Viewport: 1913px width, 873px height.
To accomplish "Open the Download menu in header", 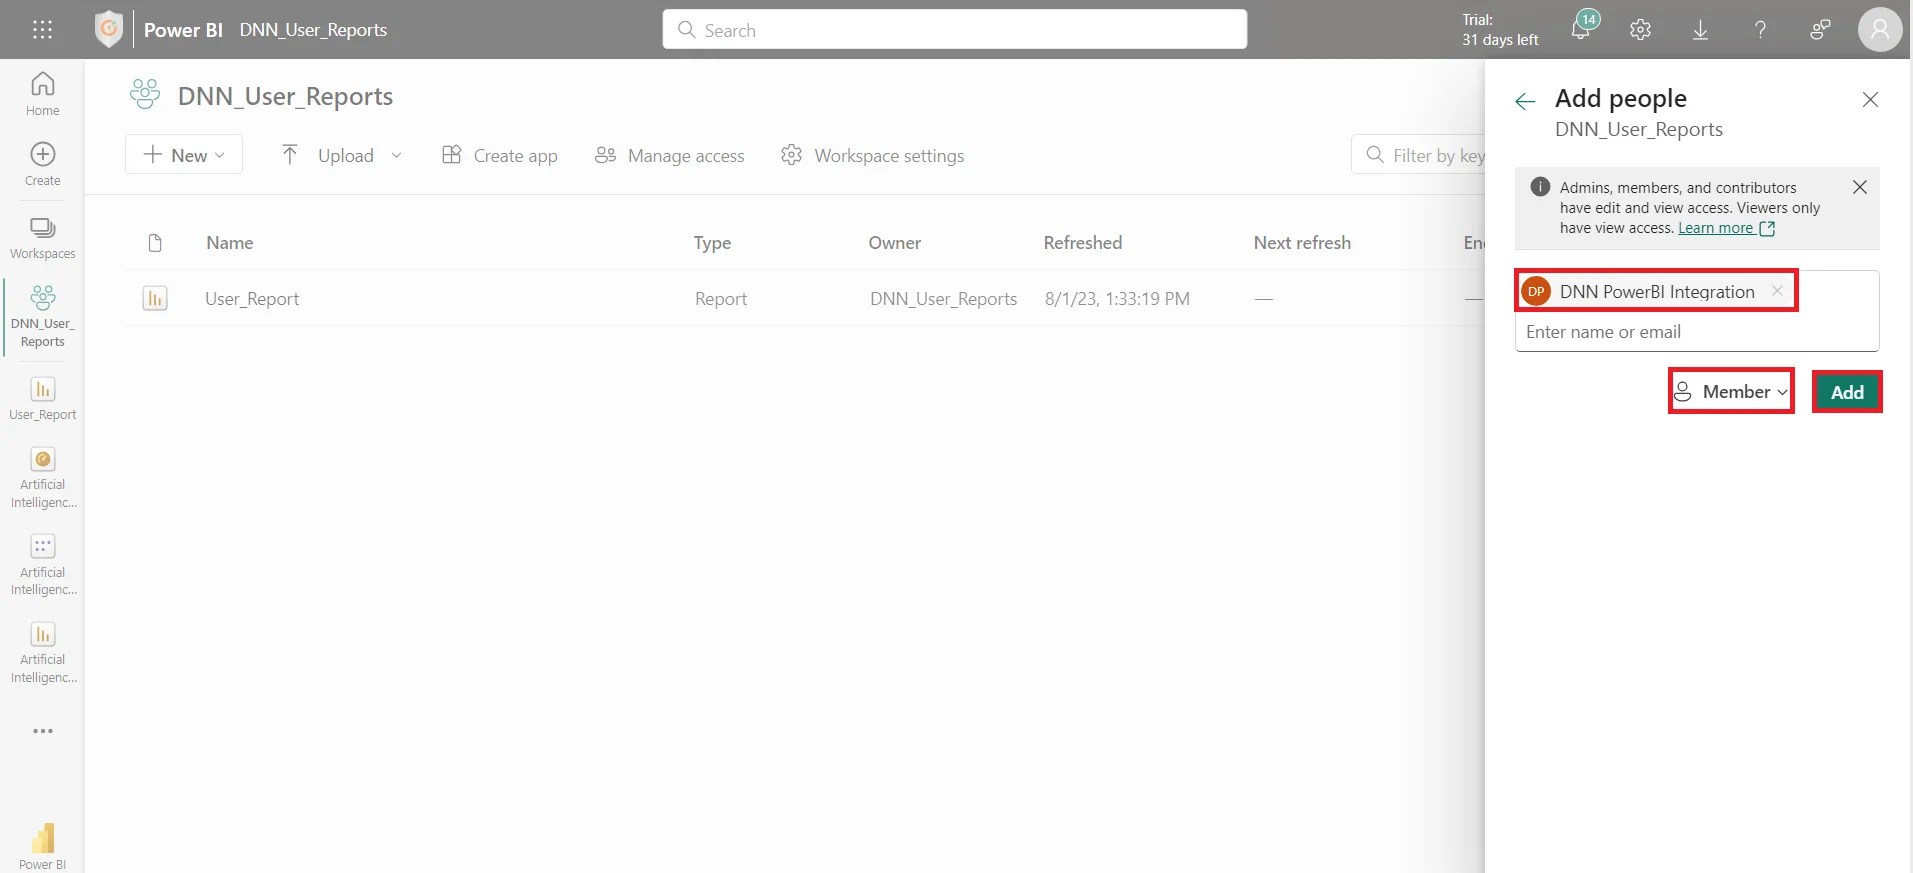I will pyautogui.click(x=1700, y=30).
